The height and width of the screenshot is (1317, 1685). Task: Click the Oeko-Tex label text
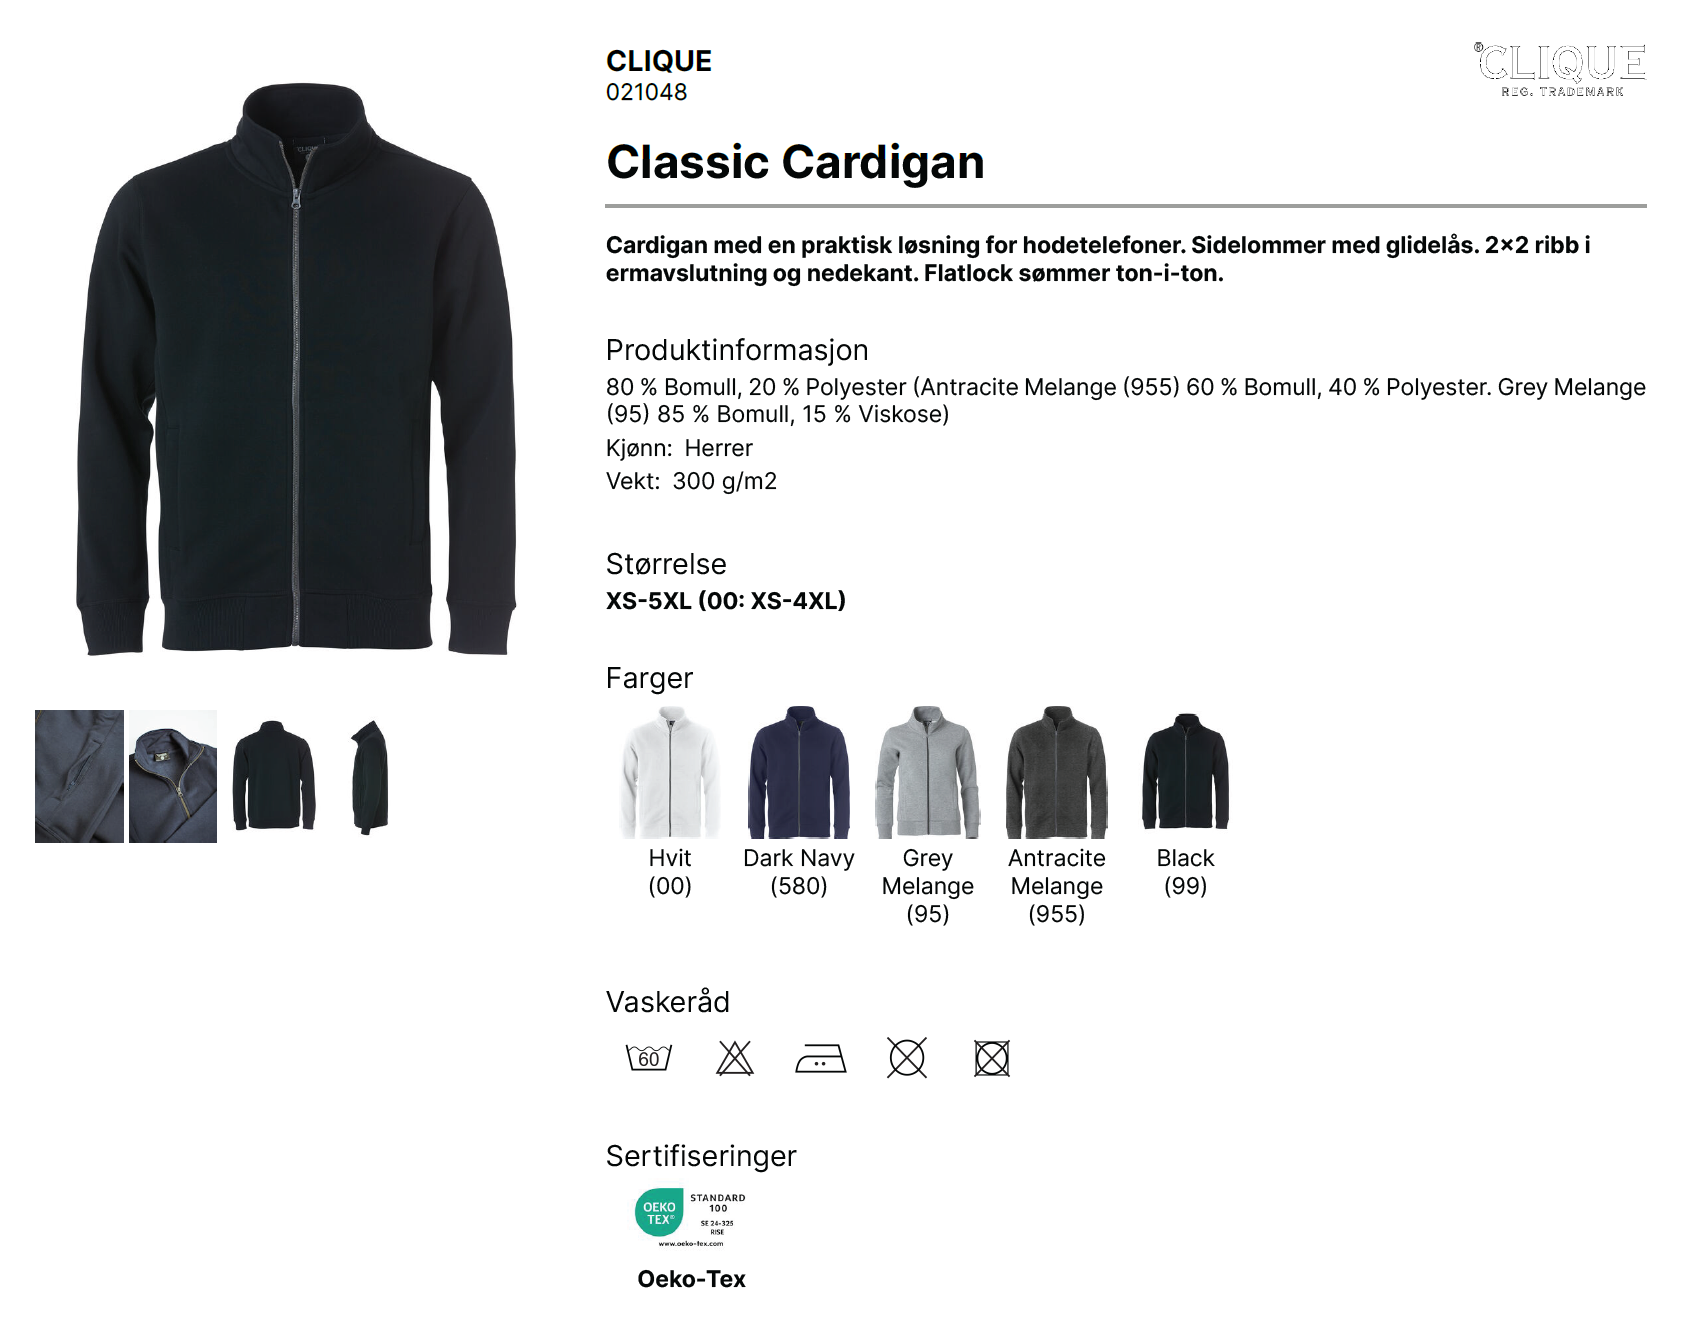[691, 1279]
